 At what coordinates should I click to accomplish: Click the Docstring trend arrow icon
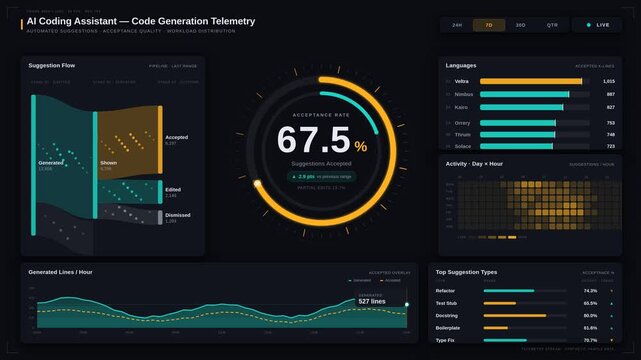coord(612,316)
